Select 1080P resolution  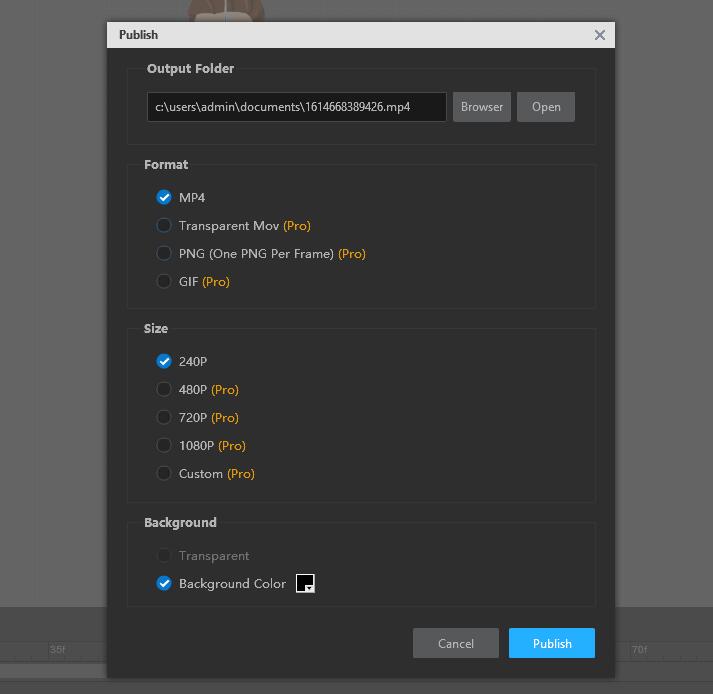tap(164, 446)
